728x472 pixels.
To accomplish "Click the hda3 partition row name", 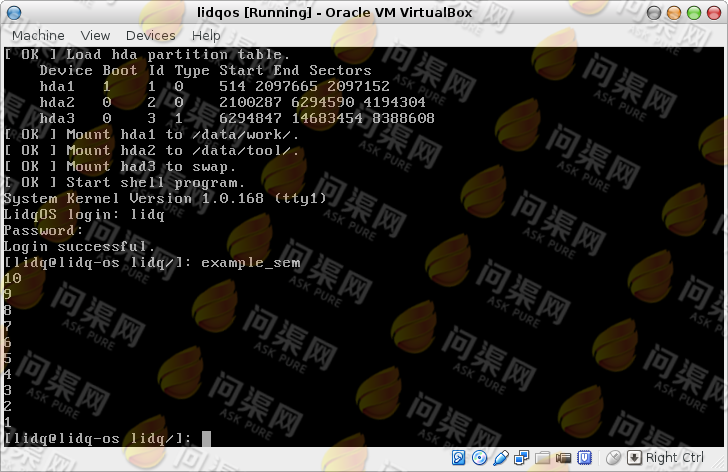I will coord(57,119).
